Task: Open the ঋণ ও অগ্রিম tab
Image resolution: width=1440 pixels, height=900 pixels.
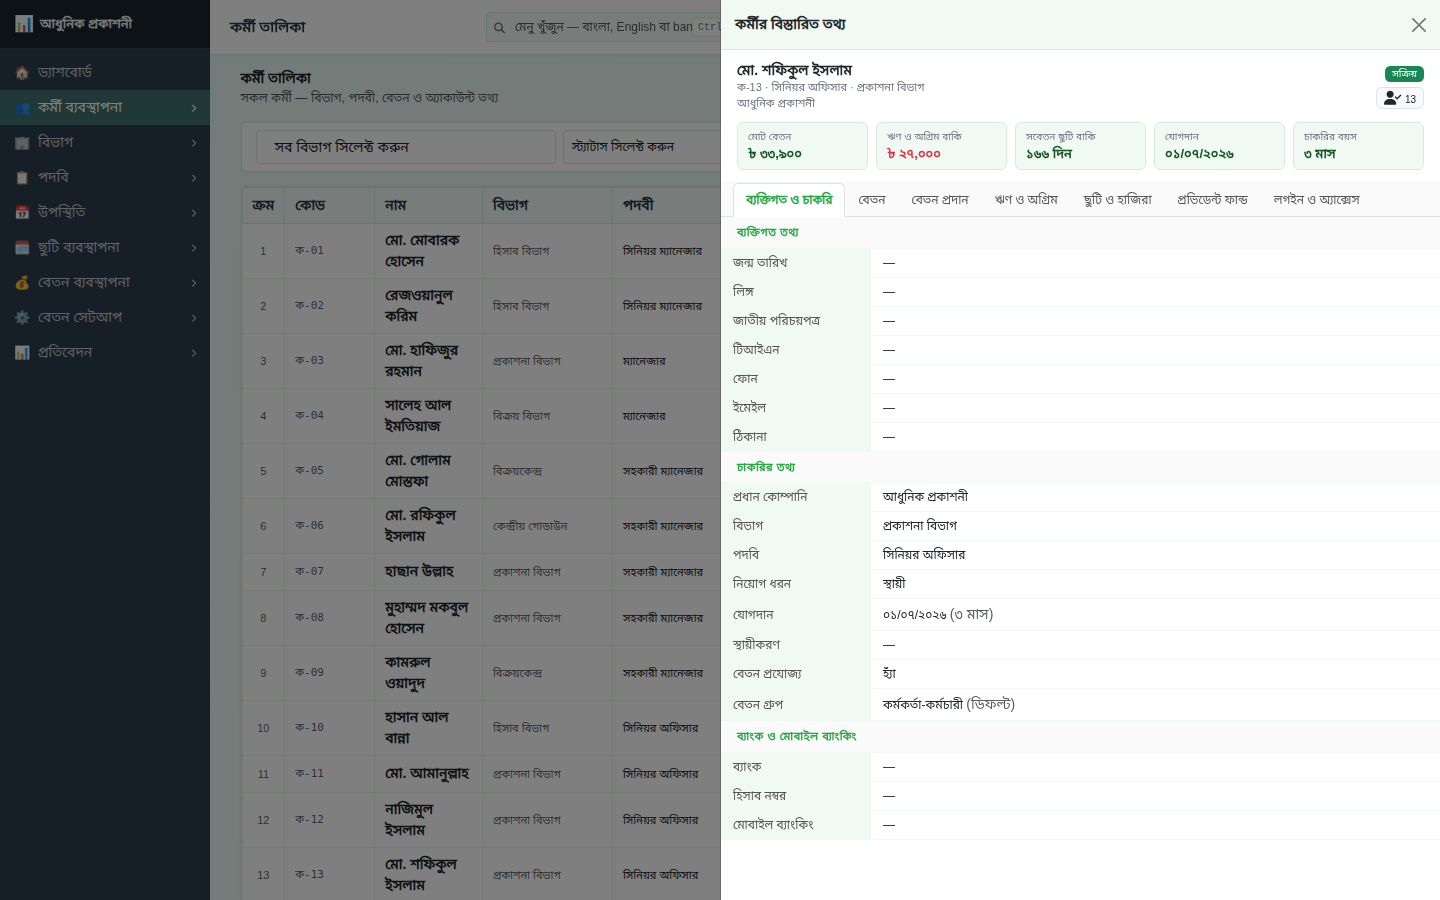Action: point(1026,200)
